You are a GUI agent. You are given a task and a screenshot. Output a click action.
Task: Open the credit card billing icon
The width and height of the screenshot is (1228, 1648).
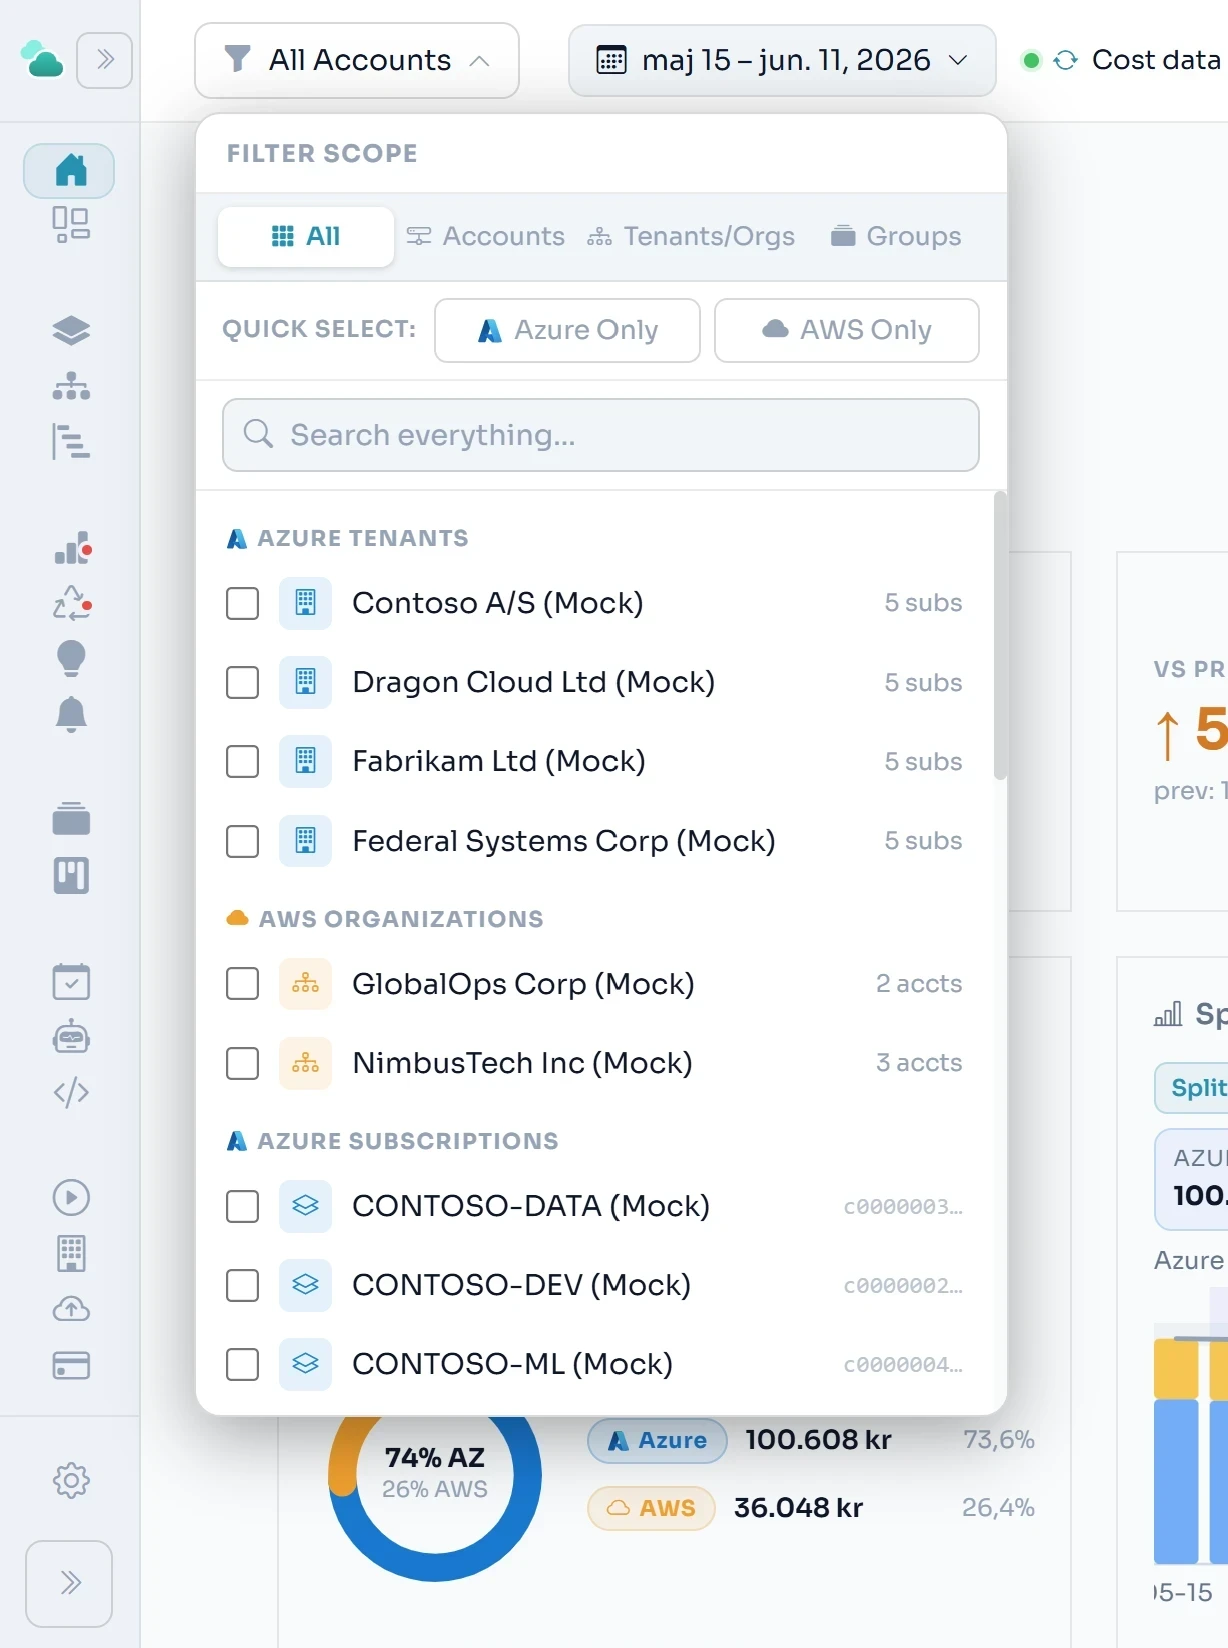71,1365
